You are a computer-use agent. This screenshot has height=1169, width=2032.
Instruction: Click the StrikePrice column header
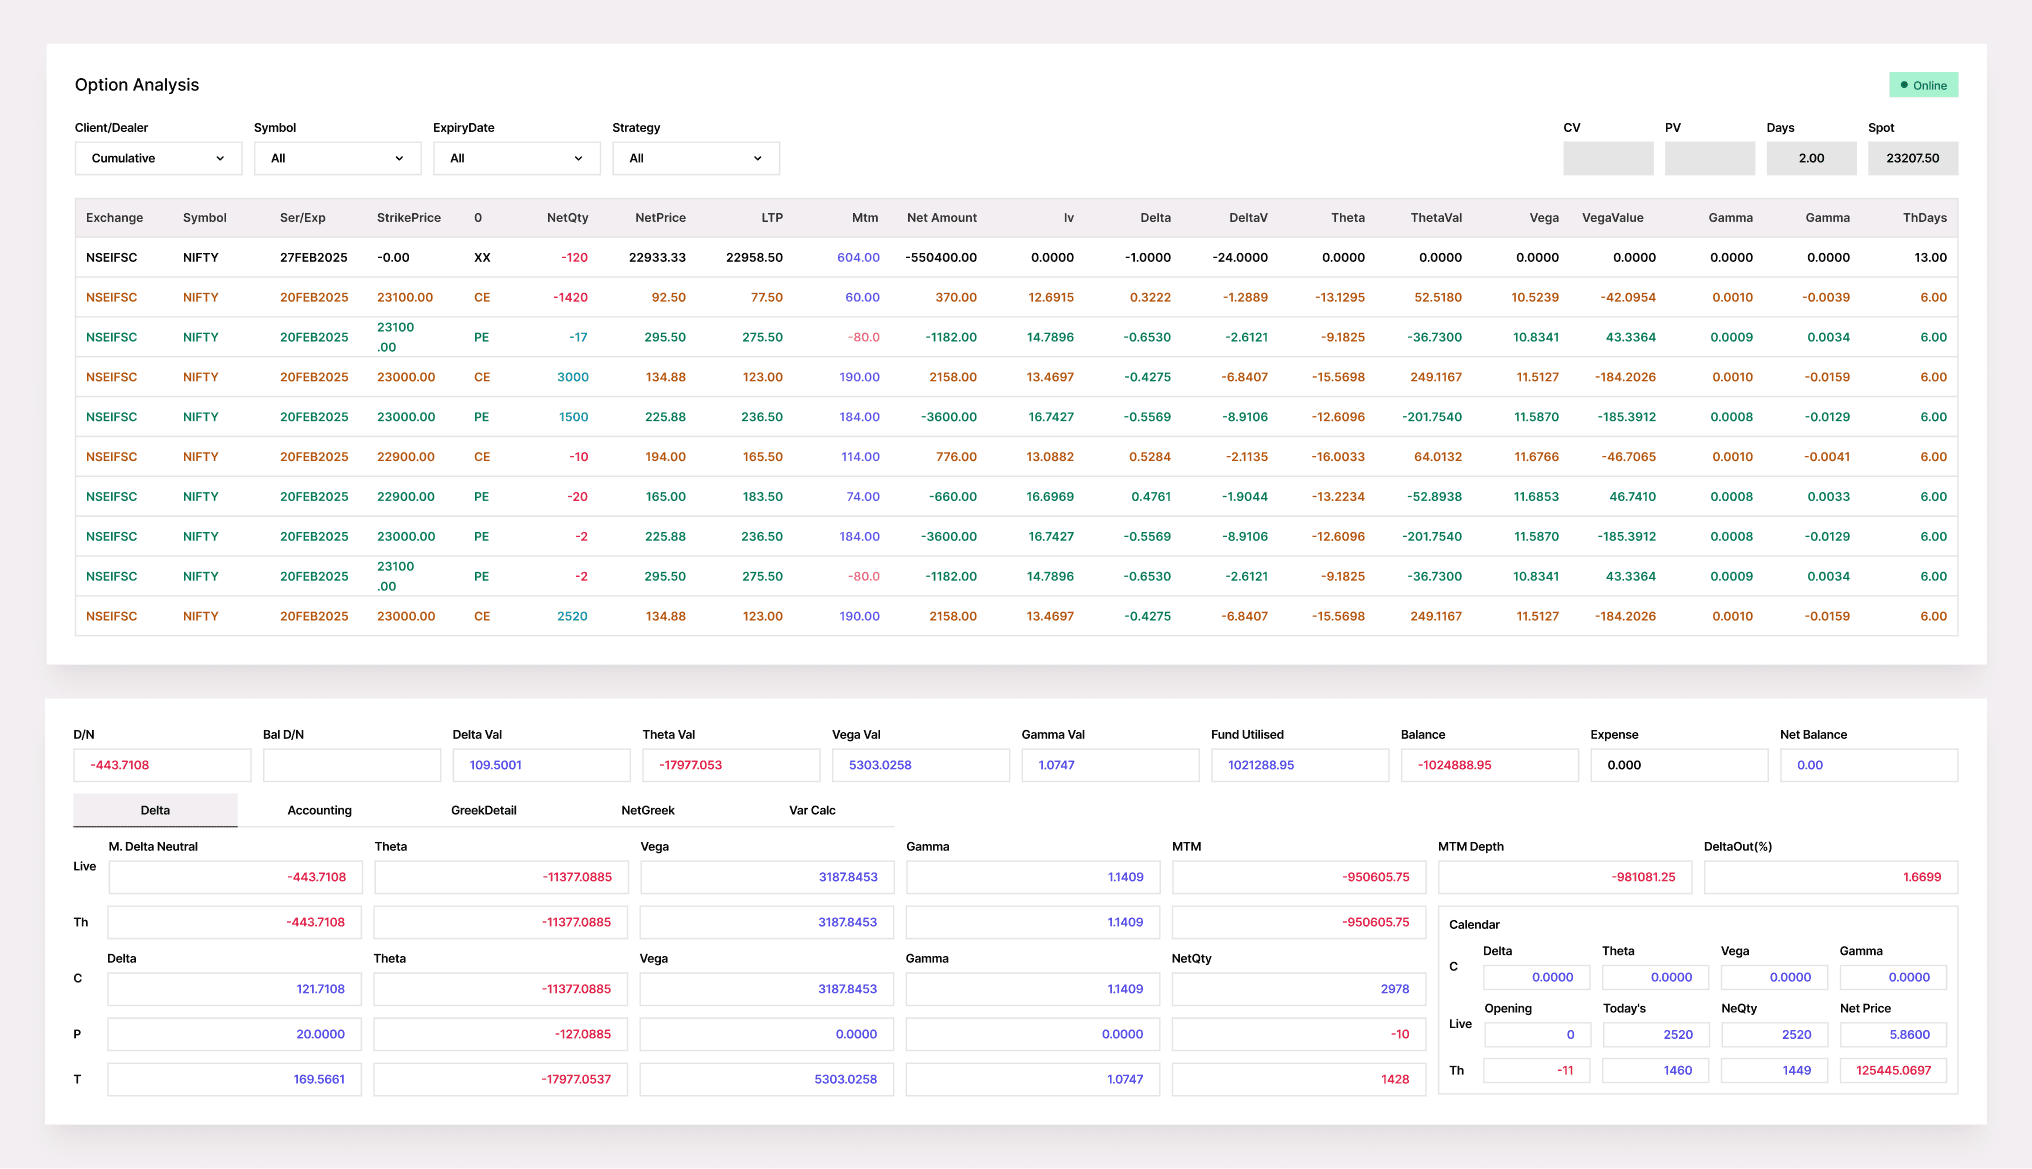(x=409, y=218)
